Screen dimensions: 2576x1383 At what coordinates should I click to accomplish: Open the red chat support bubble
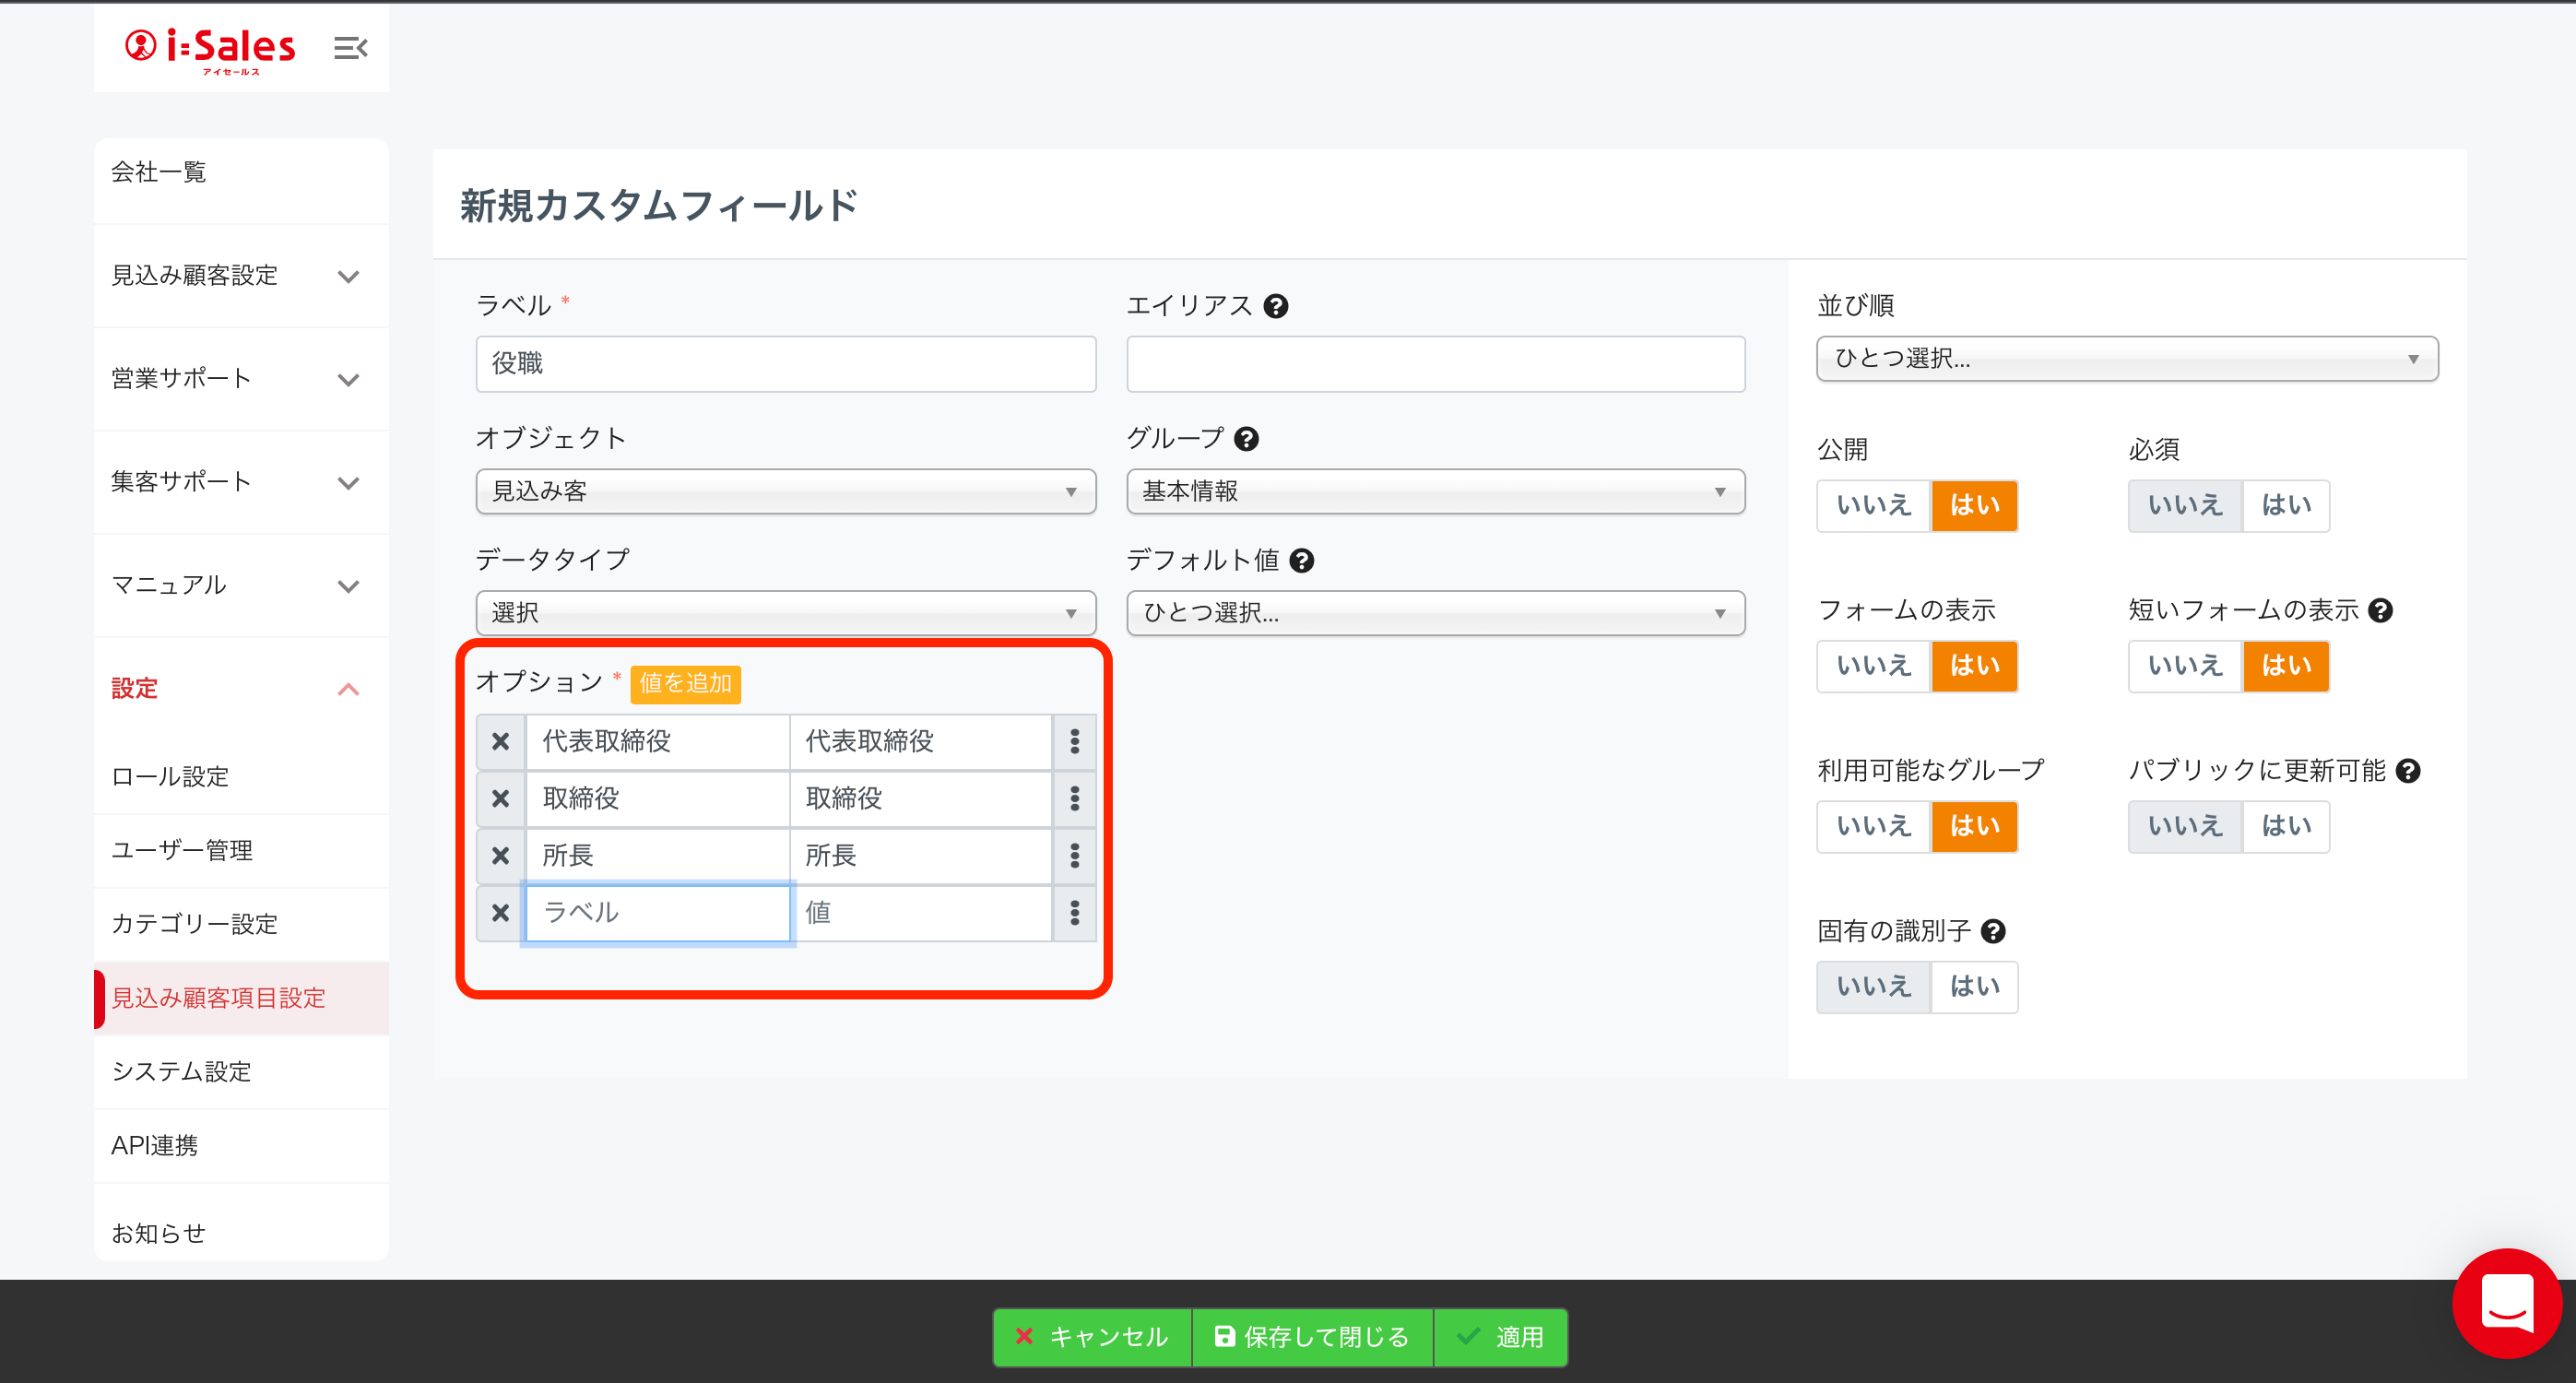point(2506,1302)
